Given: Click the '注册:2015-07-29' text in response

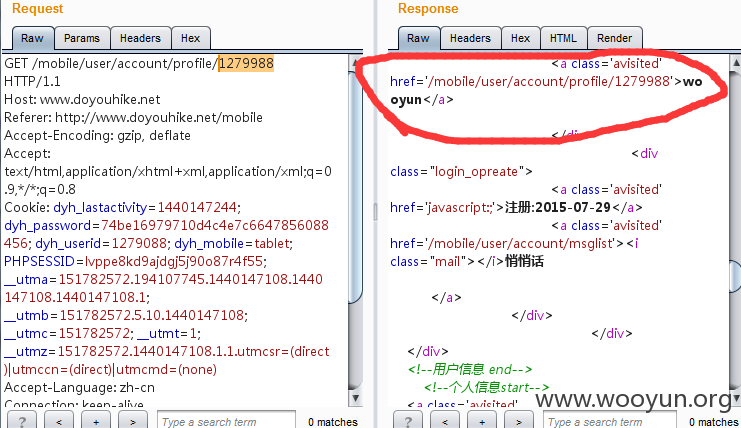Looking at the screenshot, I should [558, 207].
